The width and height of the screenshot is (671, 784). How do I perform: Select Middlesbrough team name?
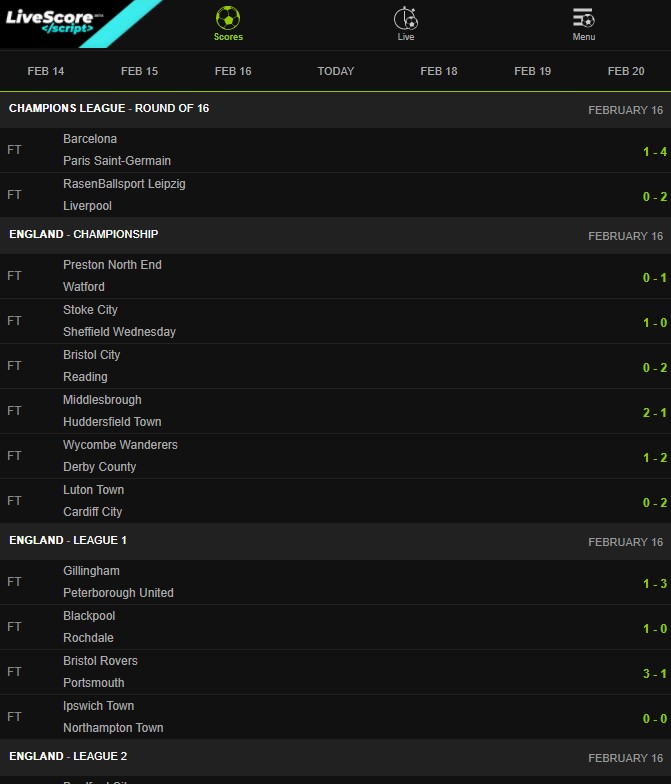(x=102, y=400)
